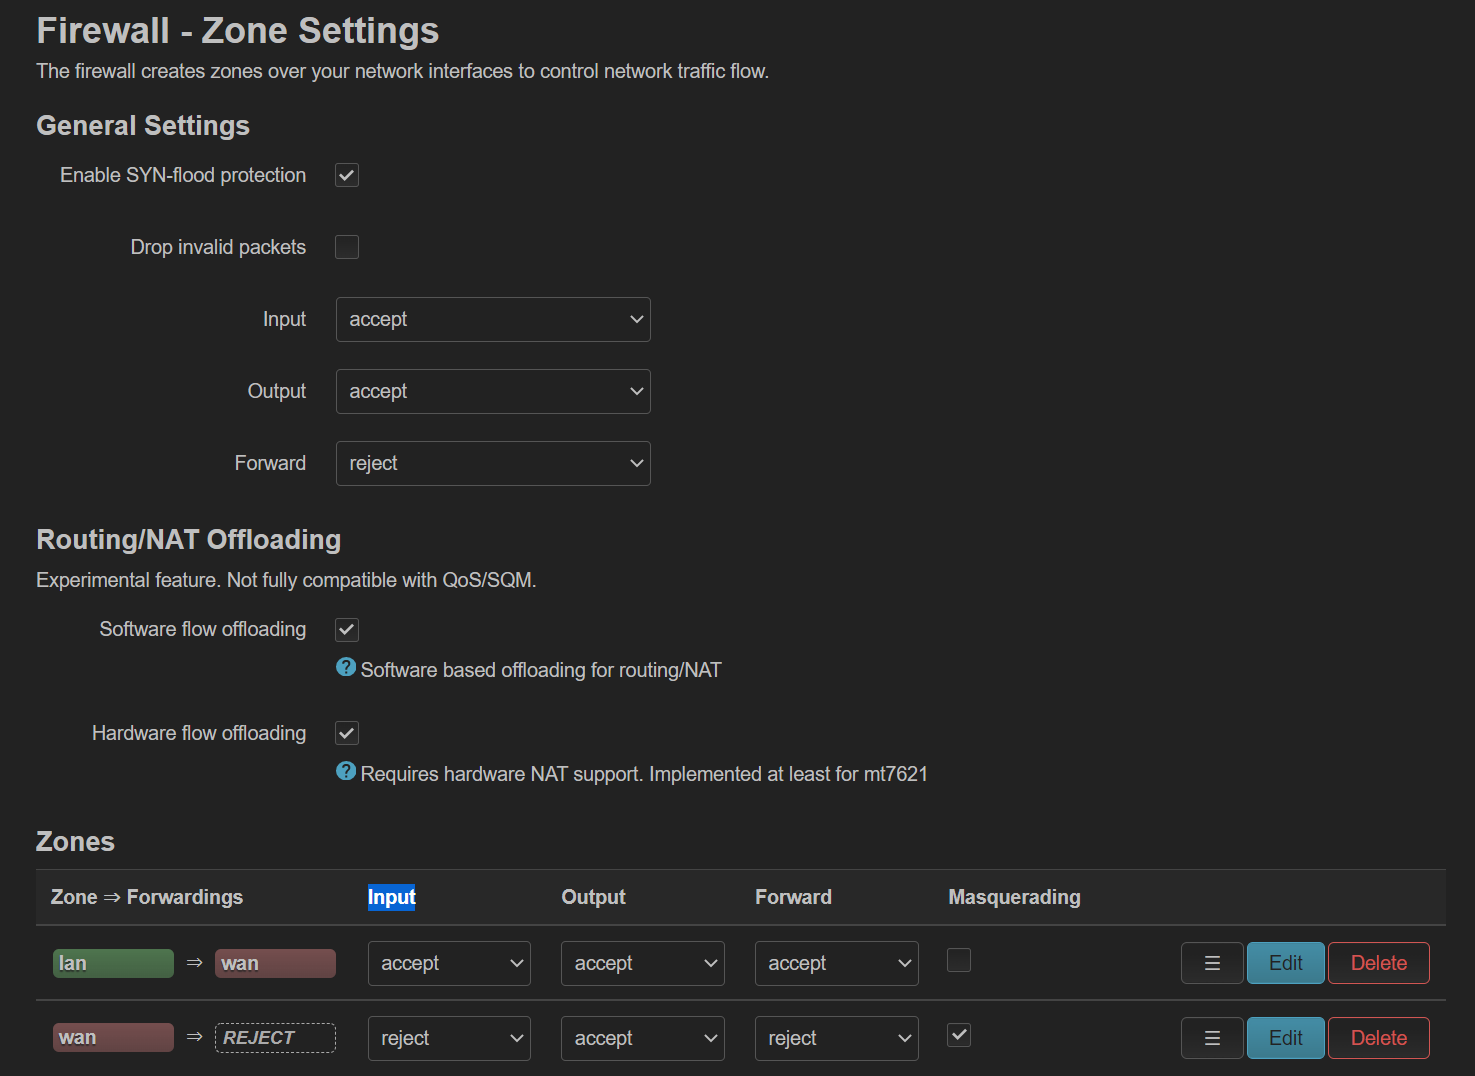Open the general Output policy dropdown
The width and height of the screenshot is (1475, 1076).
point(493,391)
